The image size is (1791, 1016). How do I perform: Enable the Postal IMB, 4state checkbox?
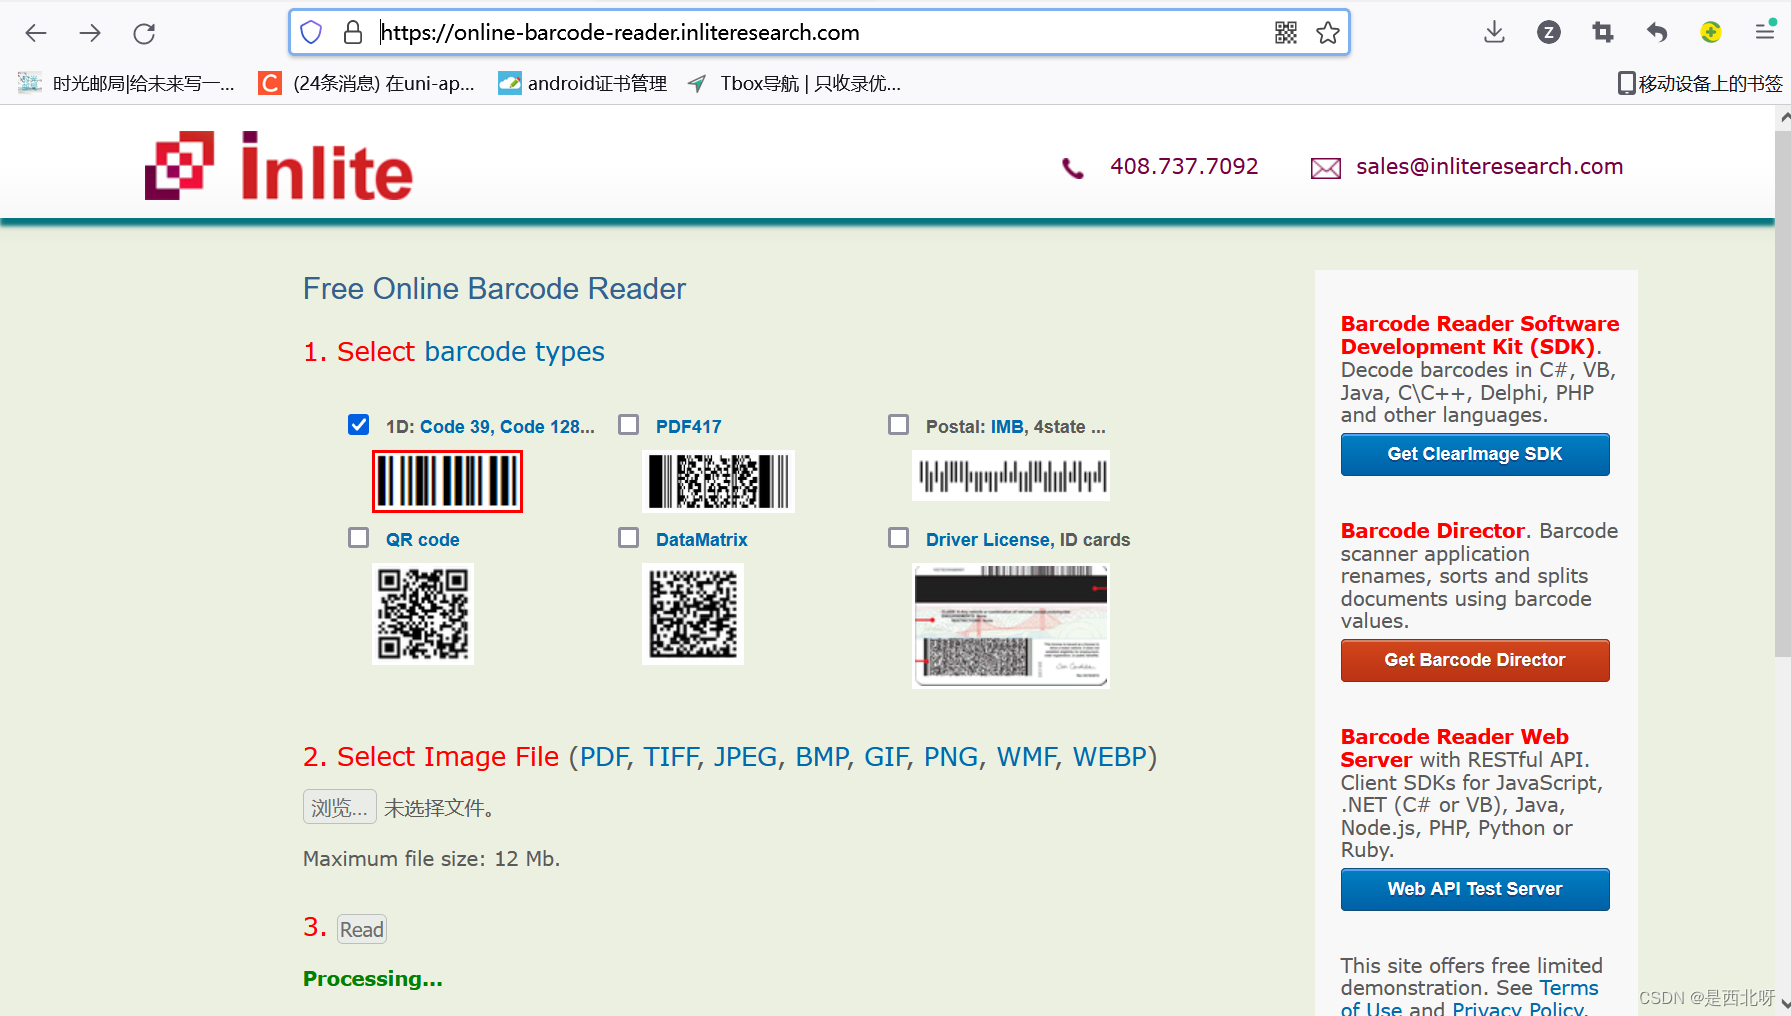[899, 425]
